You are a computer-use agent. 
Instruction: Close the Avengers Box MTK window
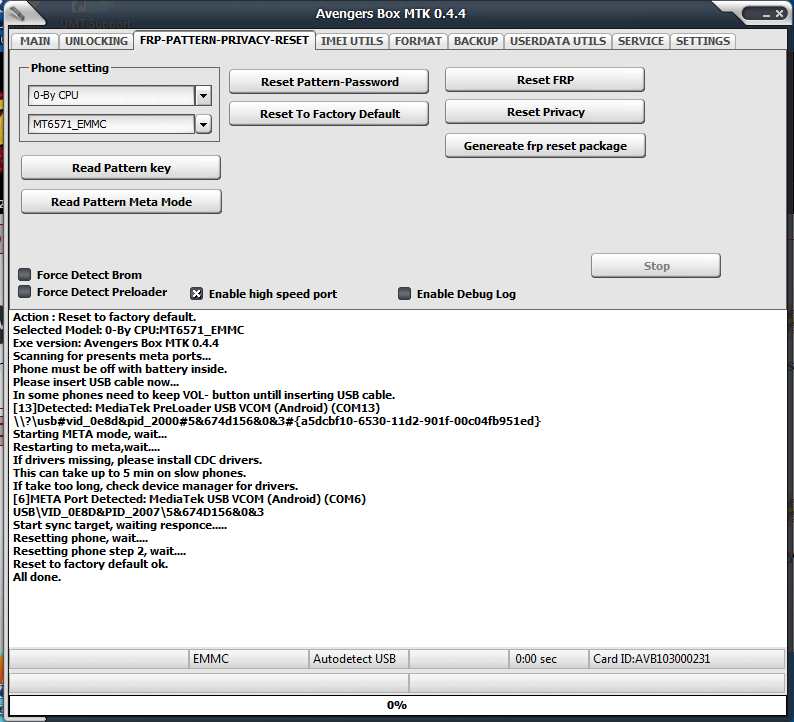click(780, 14)
